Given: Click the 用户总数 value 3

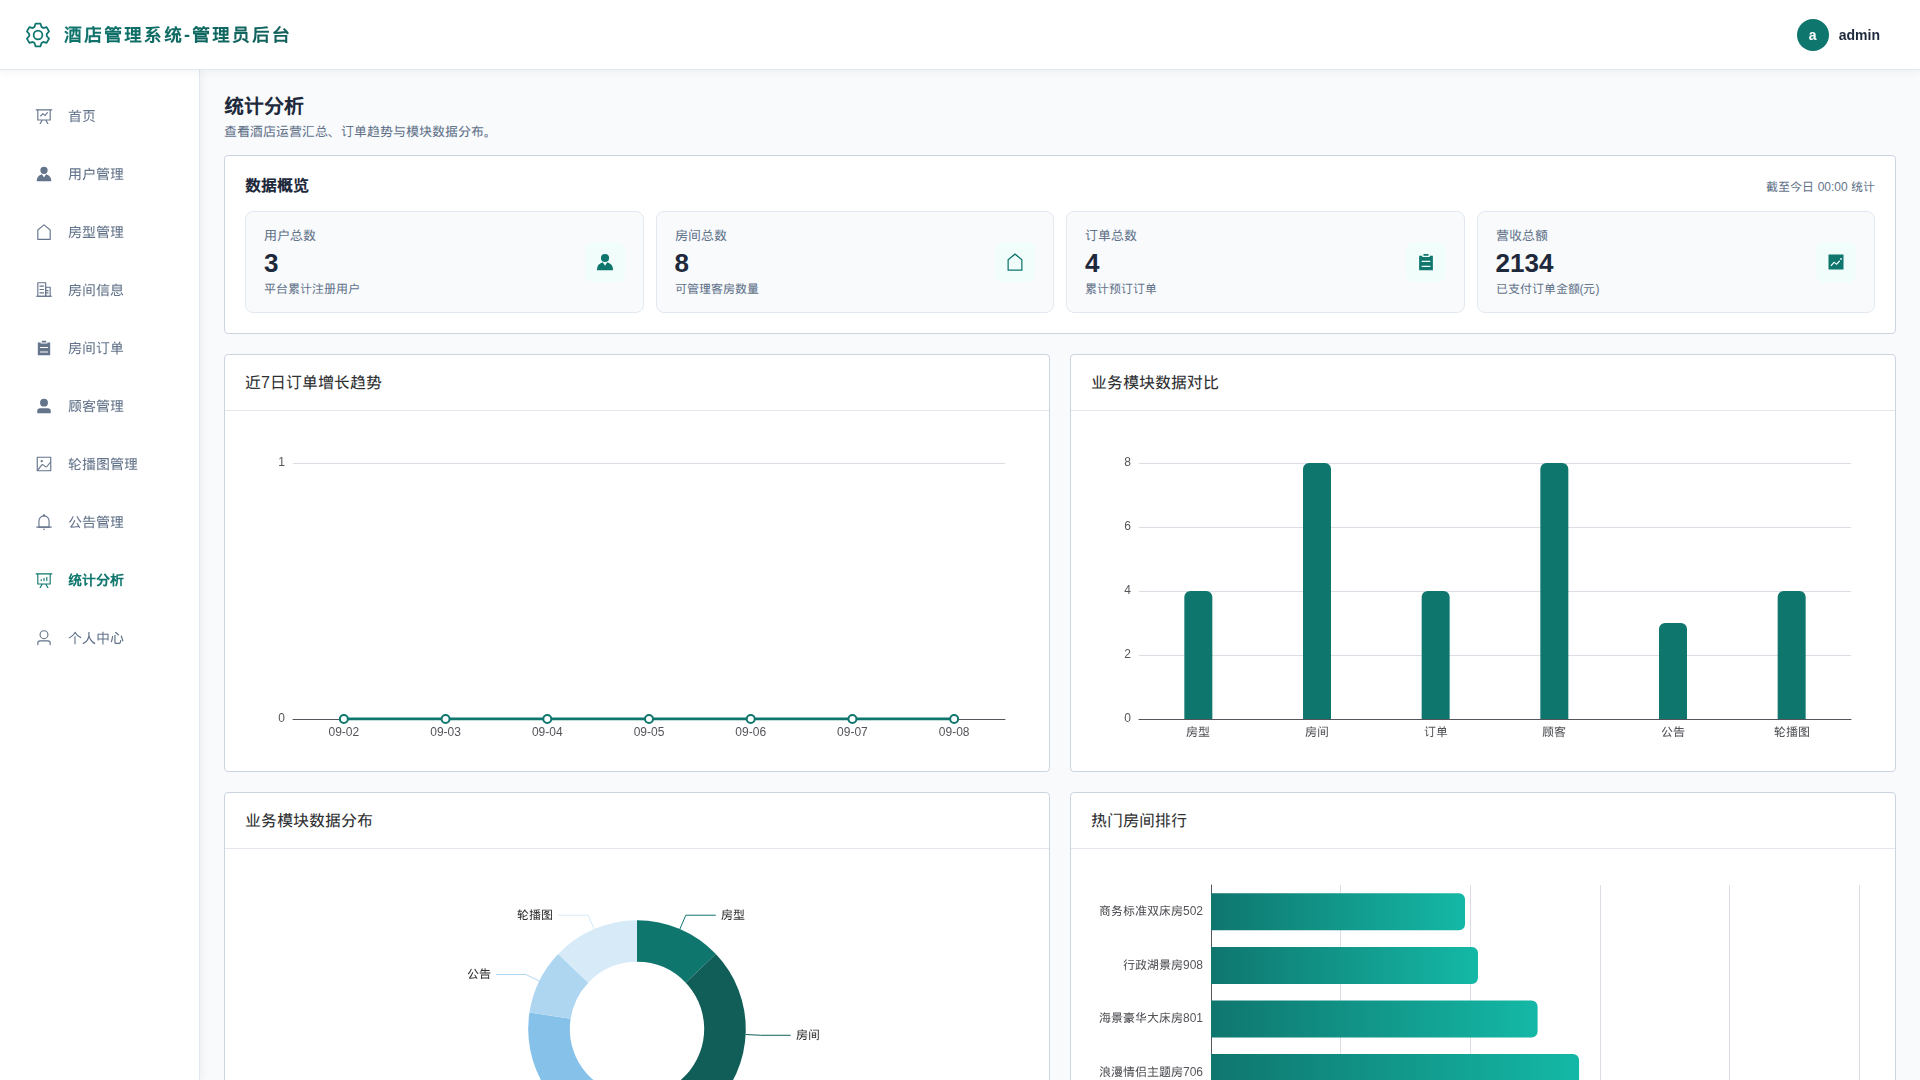Looking at the screenshot, I should 271,263.
